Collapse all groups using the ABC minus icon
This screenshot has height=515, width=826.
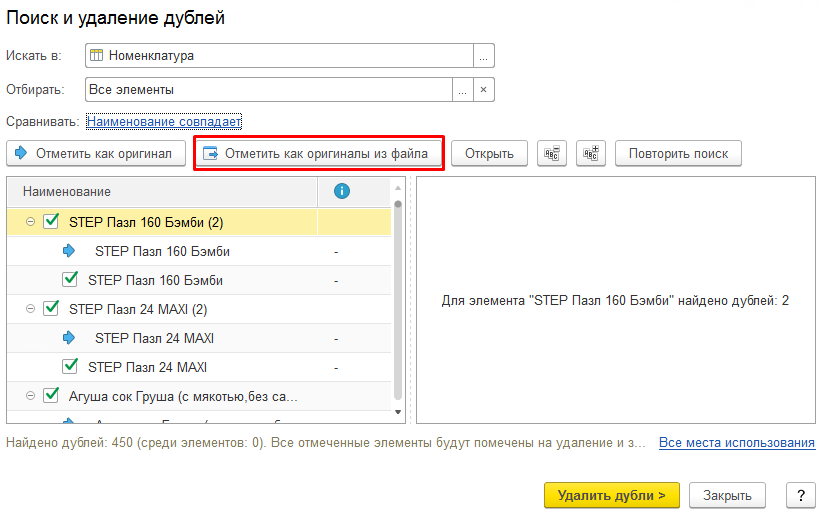(x=552, y=154)
